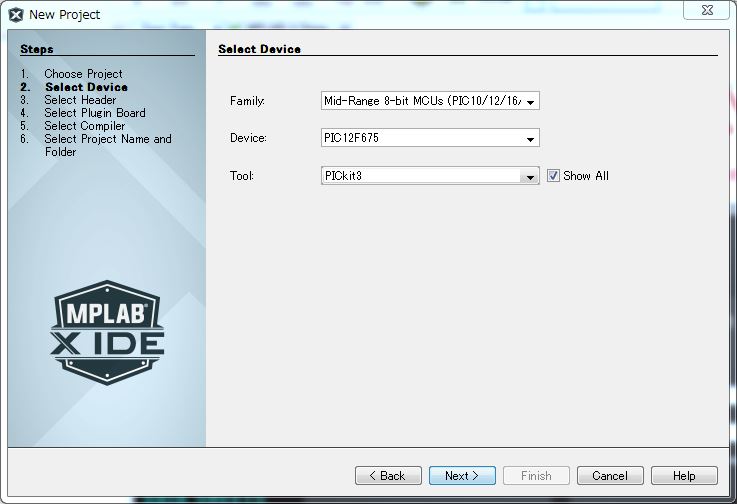
Task: Click the MPLAB X IDE logo
Action: pos(107,333)
